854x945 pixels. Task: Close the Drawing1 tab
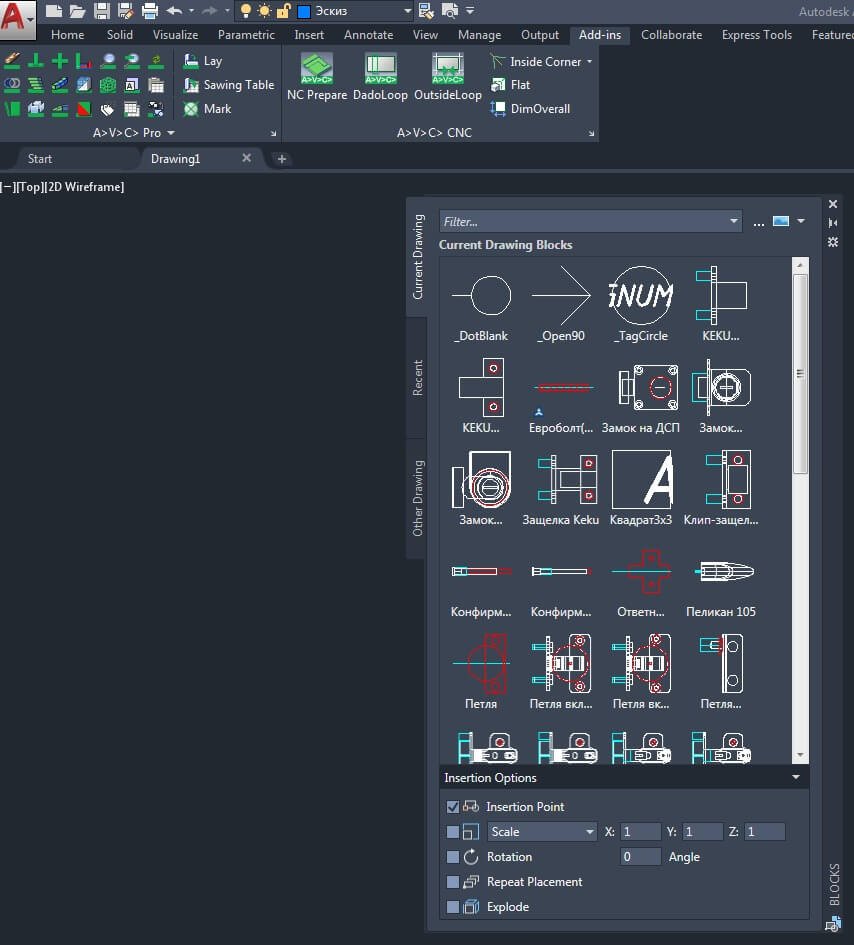[x=246, y=158]
